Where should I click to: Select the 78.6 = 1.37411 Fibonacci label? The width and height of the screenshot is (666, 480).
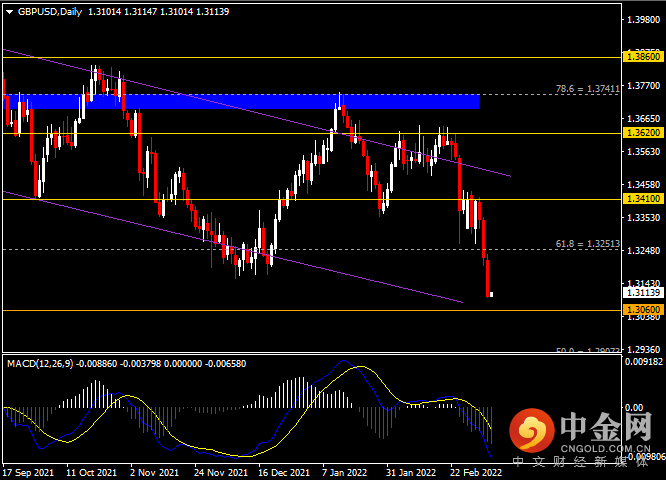pyautogui.click(x=589, y=89)
